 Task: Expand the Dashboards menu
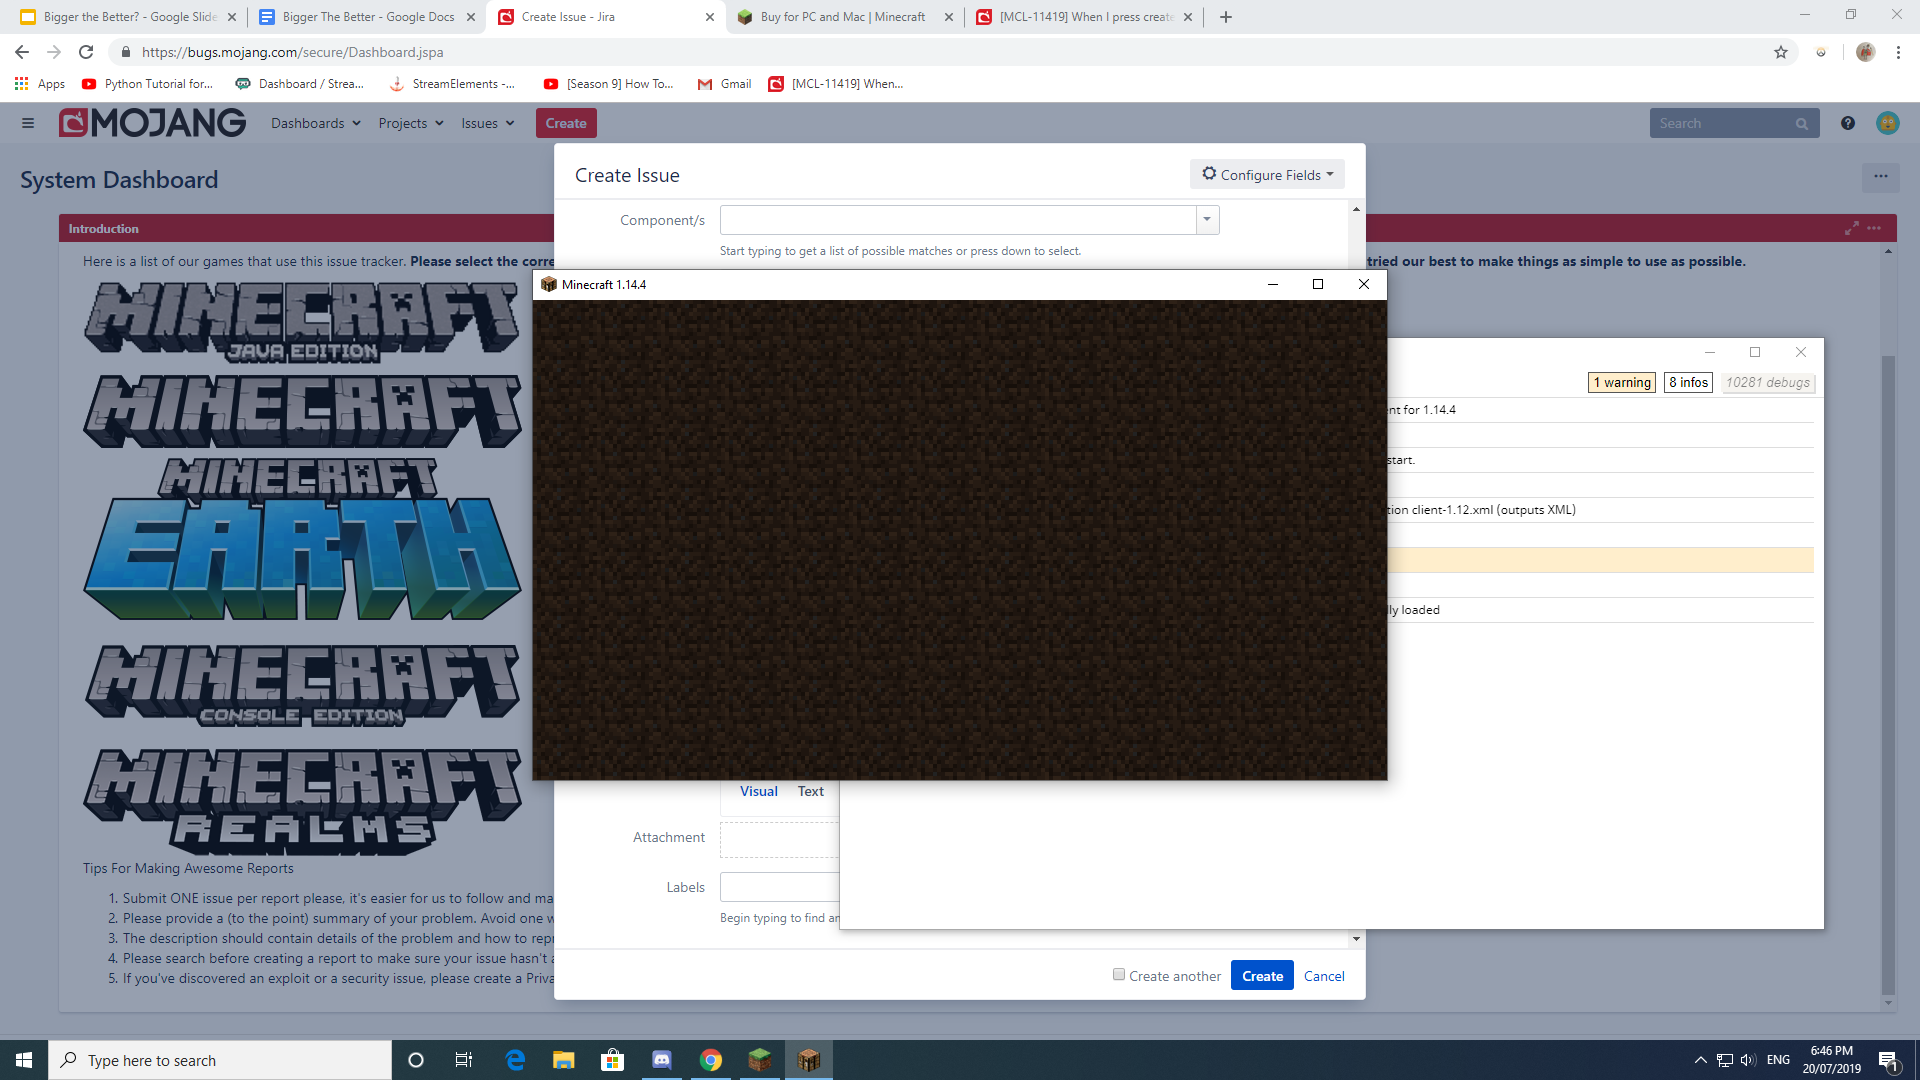315,123
